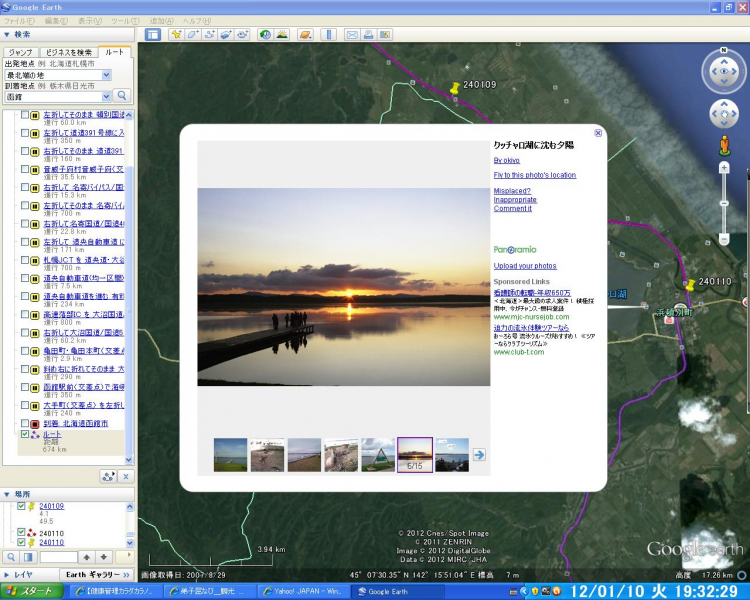Viewport: 750px width, 600px height.
Task: Uncheck the 240109 placemark checkbox
Action: (21, 506)
